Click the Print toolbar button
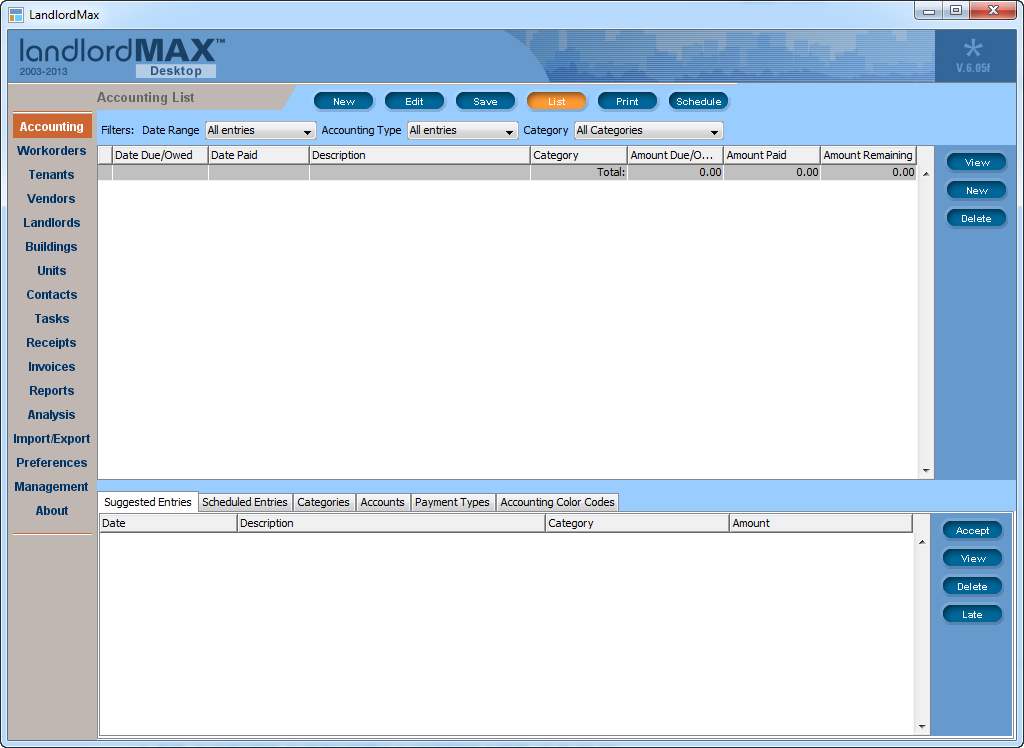 (627, 101)
